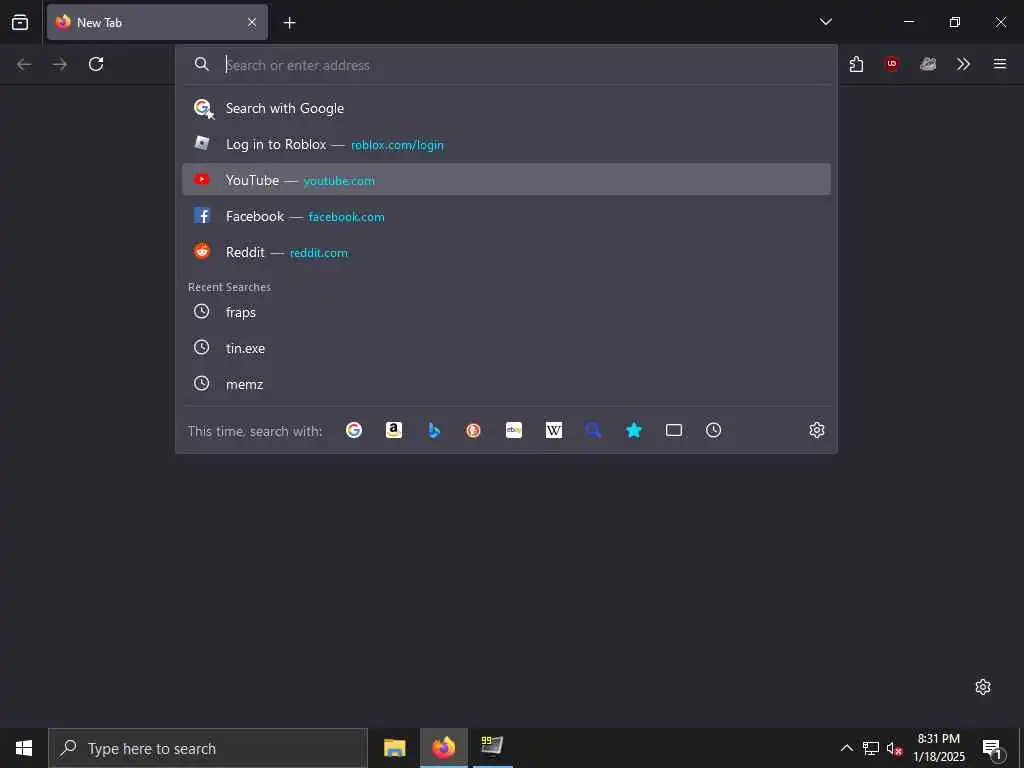Select recent search 'fraps'
Image resolution: width=1024 pixels, height=768 pixels.
point(506,312)
